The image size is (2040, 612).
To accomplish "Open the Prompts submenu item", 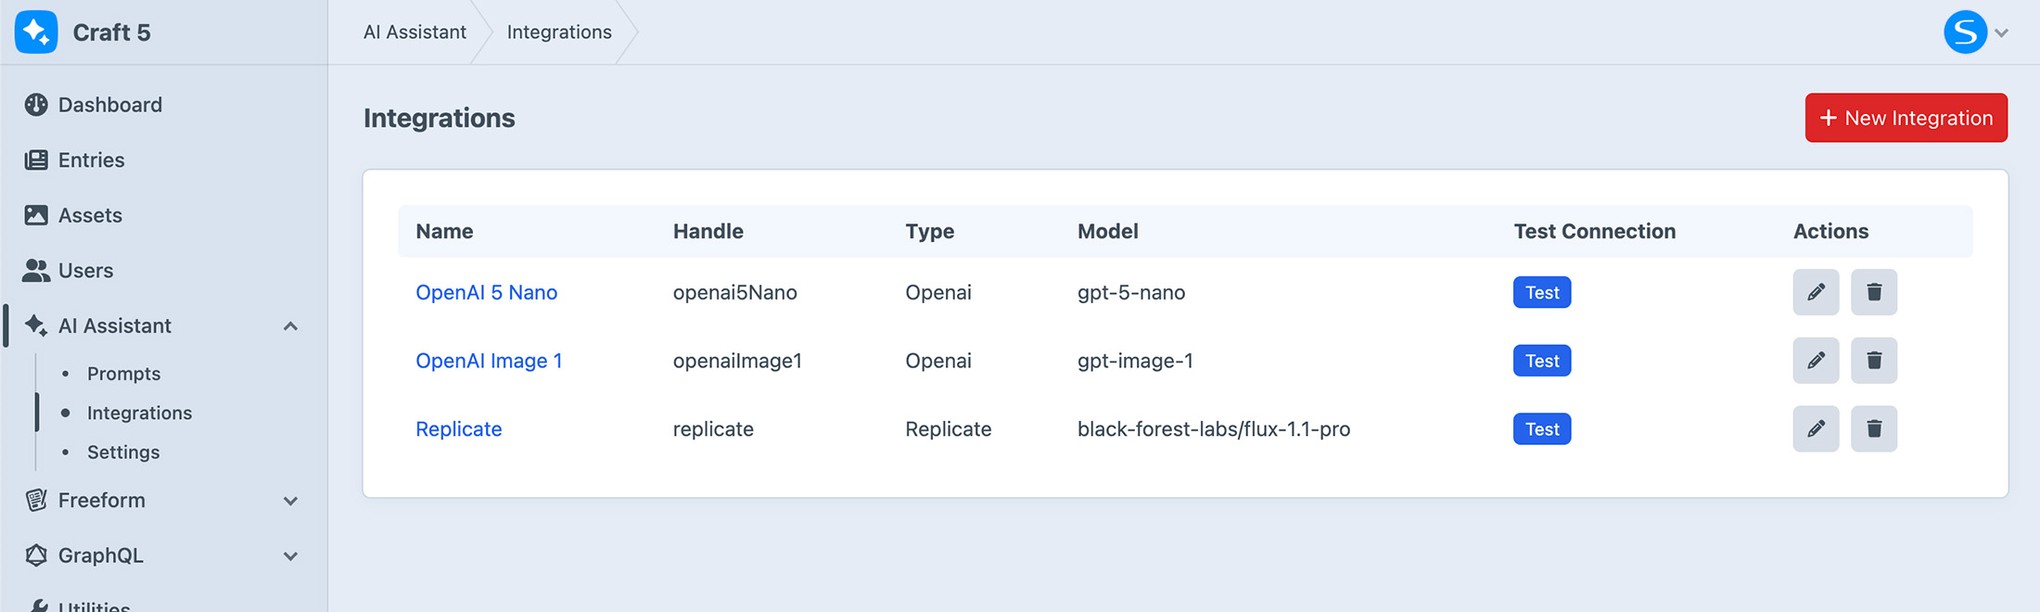I will 123,373.
